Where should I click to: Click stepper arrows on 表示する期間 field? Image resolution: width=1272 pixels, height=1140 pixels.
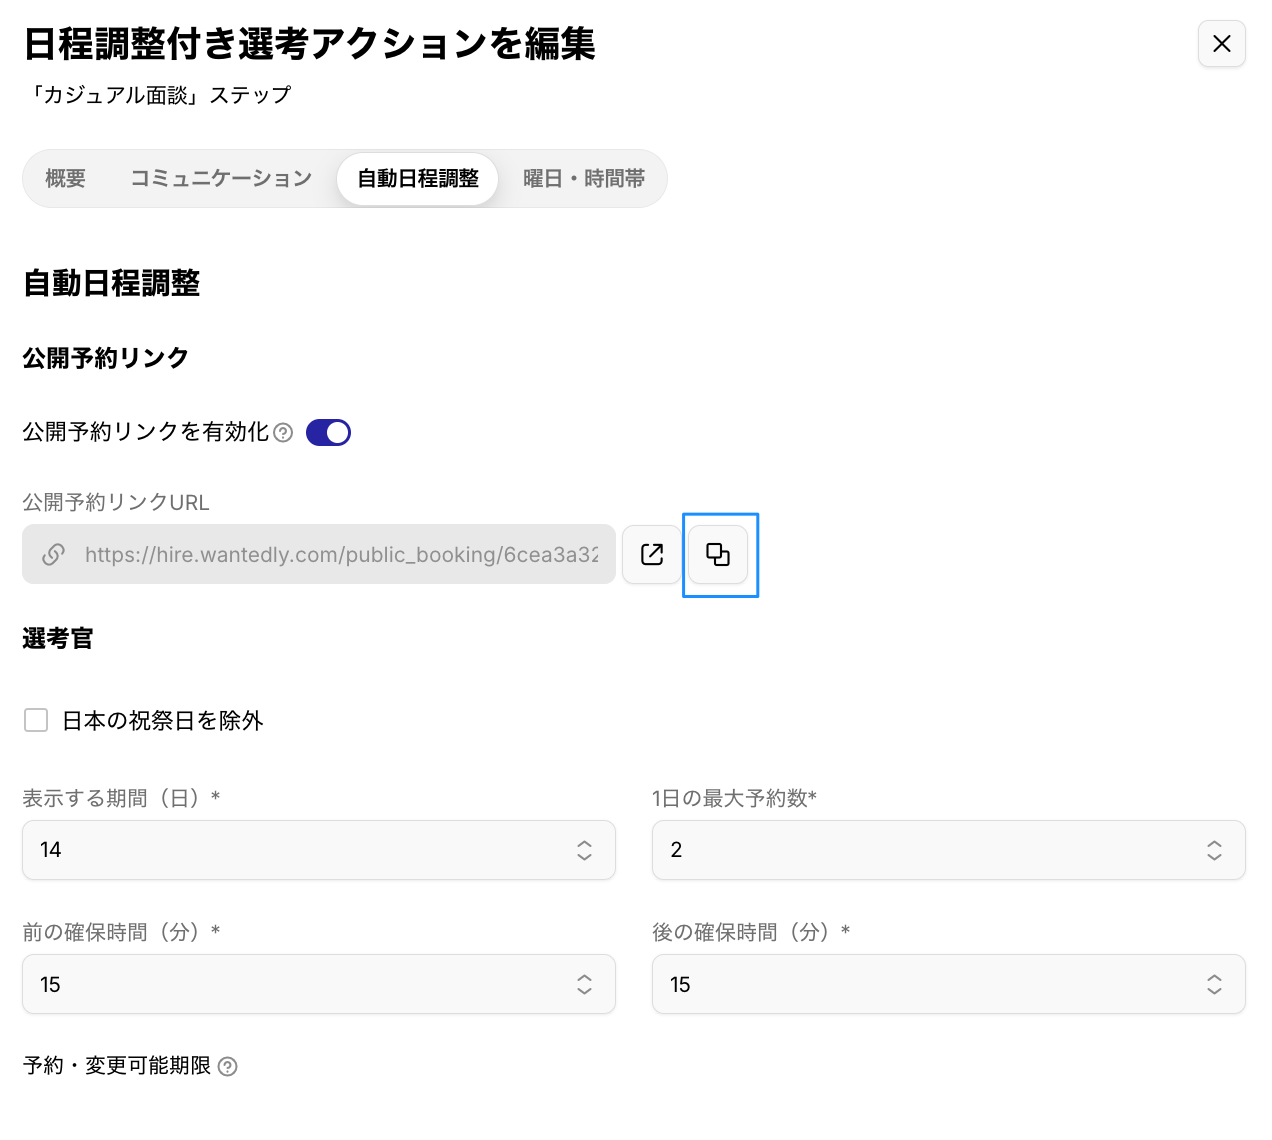[x=584, y=850]
